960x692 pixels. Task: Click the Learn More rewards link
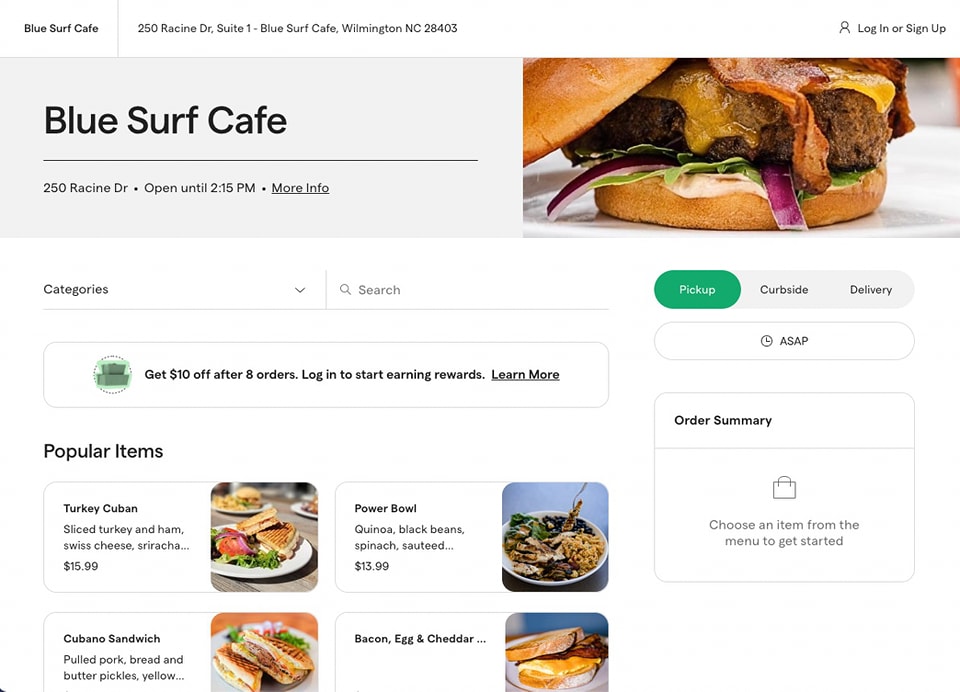click(525, 374)
